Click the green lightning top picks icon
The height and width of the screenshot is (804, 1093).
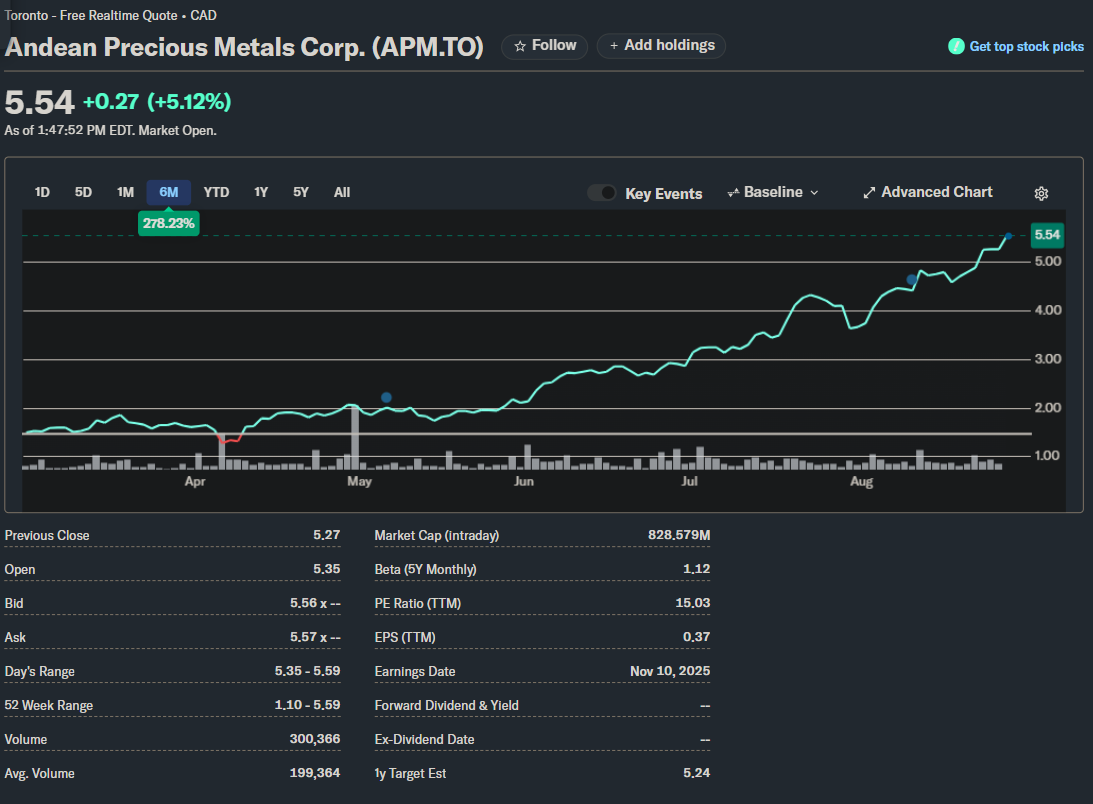point(956,46)
